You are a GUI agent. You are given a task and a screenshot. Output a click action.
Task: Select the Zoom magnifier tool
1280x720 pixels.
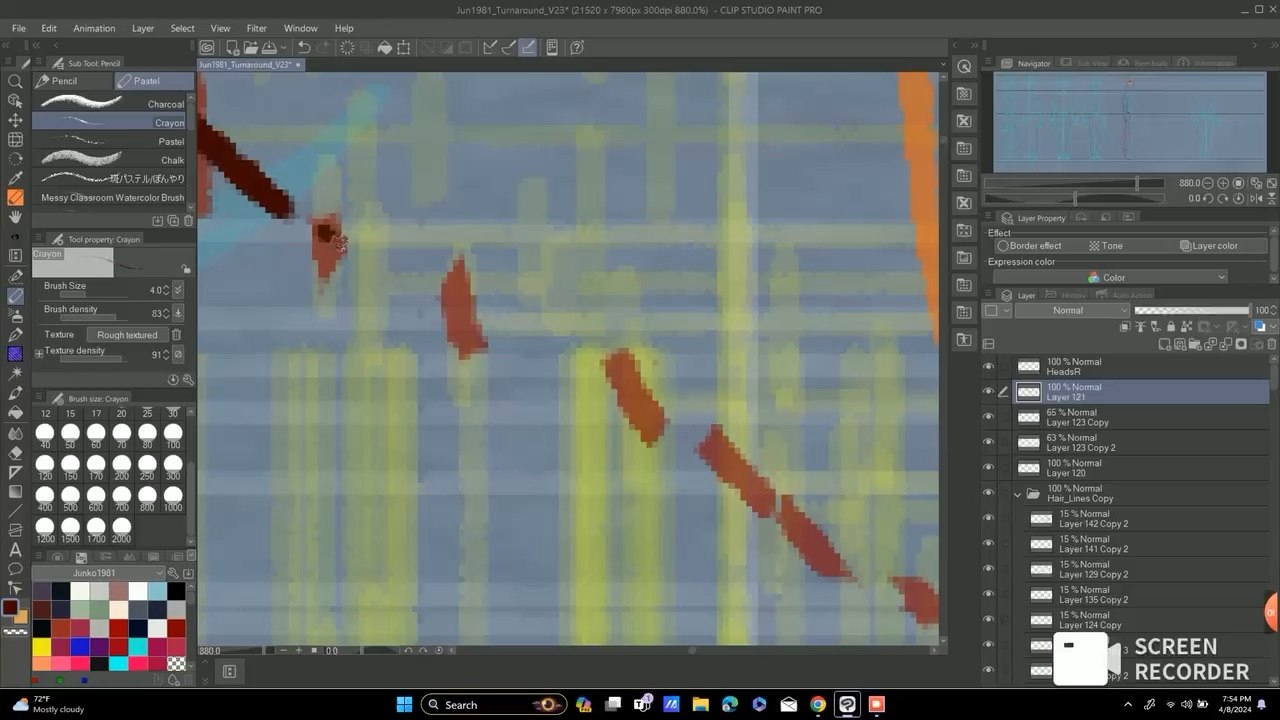pyautogui.click(x=15, y=81)
